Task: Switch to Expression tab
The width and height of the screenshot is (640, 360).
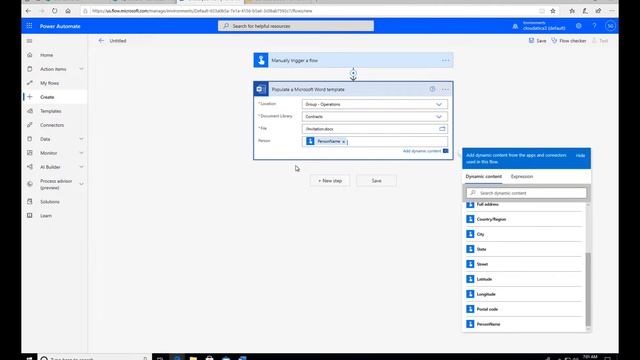Action: coord(522,176)
